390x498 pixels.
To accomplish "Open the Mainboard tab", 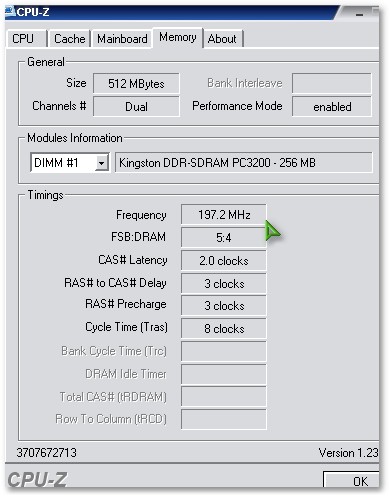I will click(x=122, y=39).
